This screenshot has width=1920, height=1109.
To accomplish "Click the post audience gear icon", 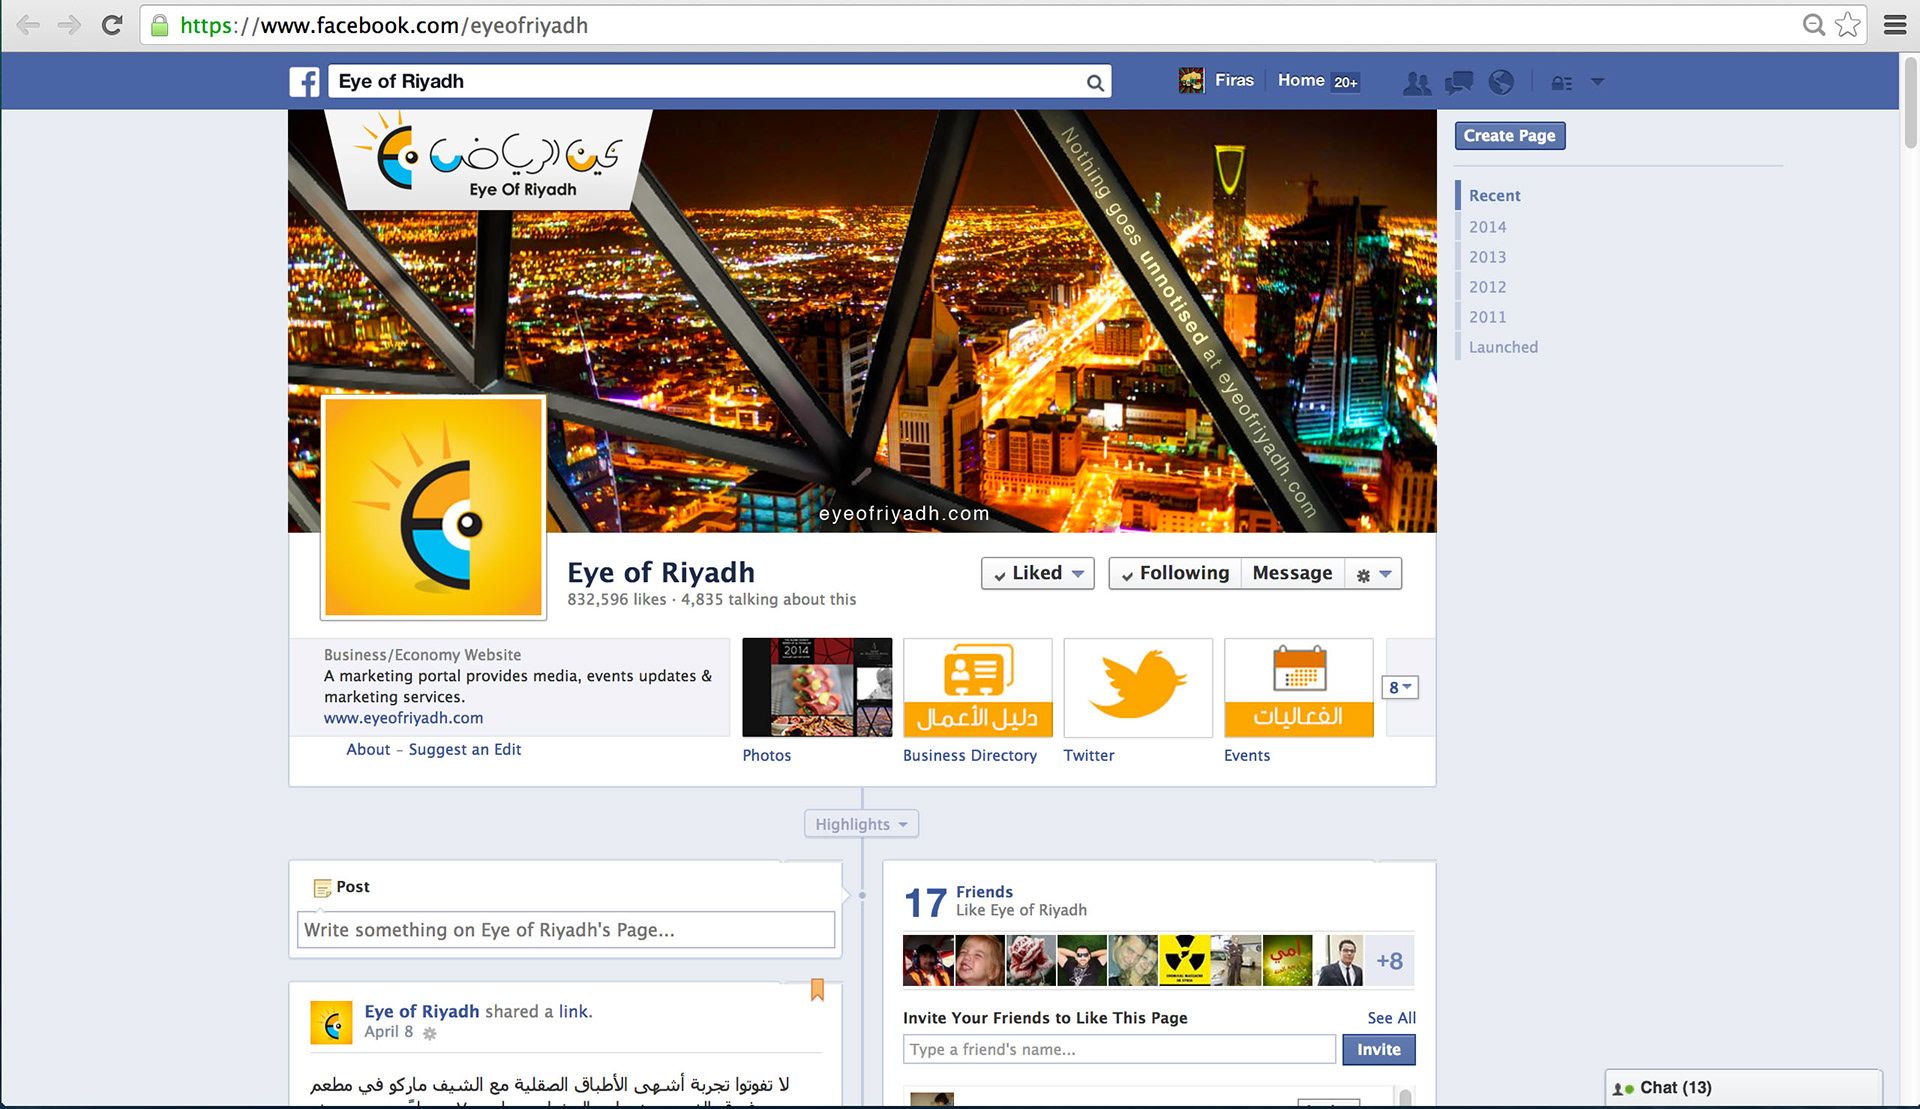I will (430, 1033).
